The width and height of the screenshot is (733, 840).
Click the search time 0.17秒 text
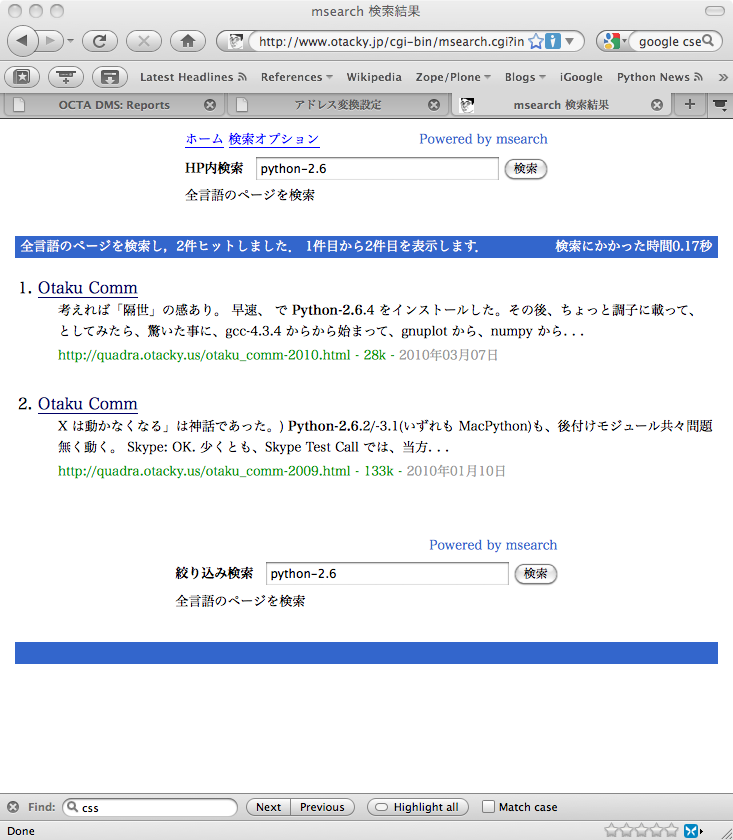coord(633,246)
